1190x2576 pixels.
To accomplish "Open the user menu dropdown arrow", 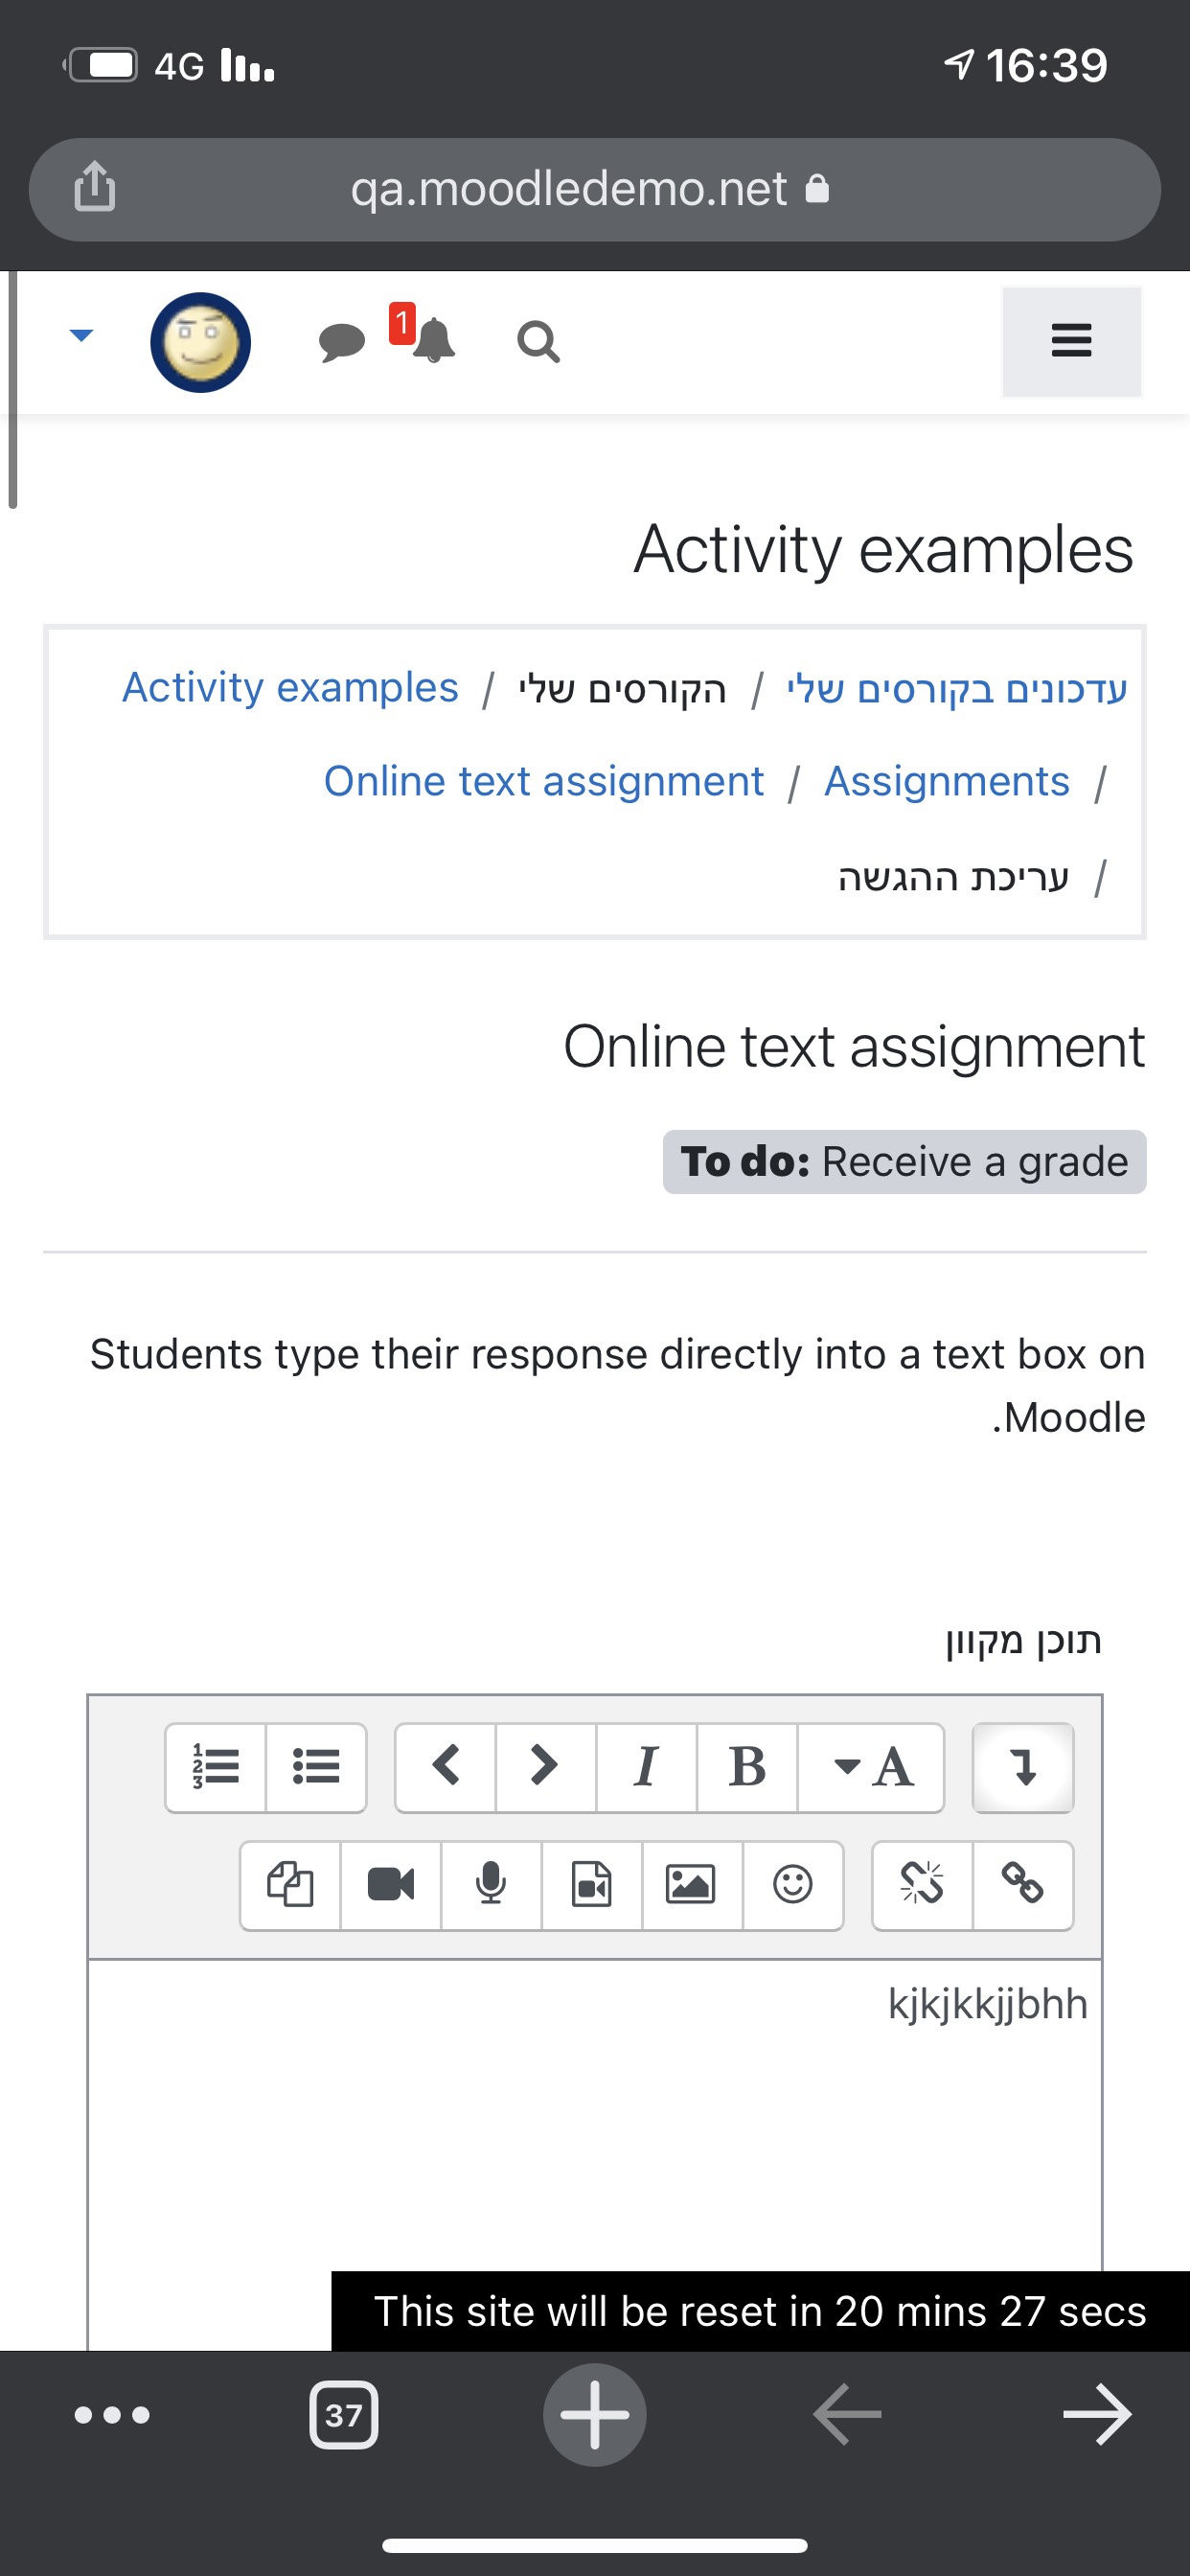I will [x=81, y=335].
